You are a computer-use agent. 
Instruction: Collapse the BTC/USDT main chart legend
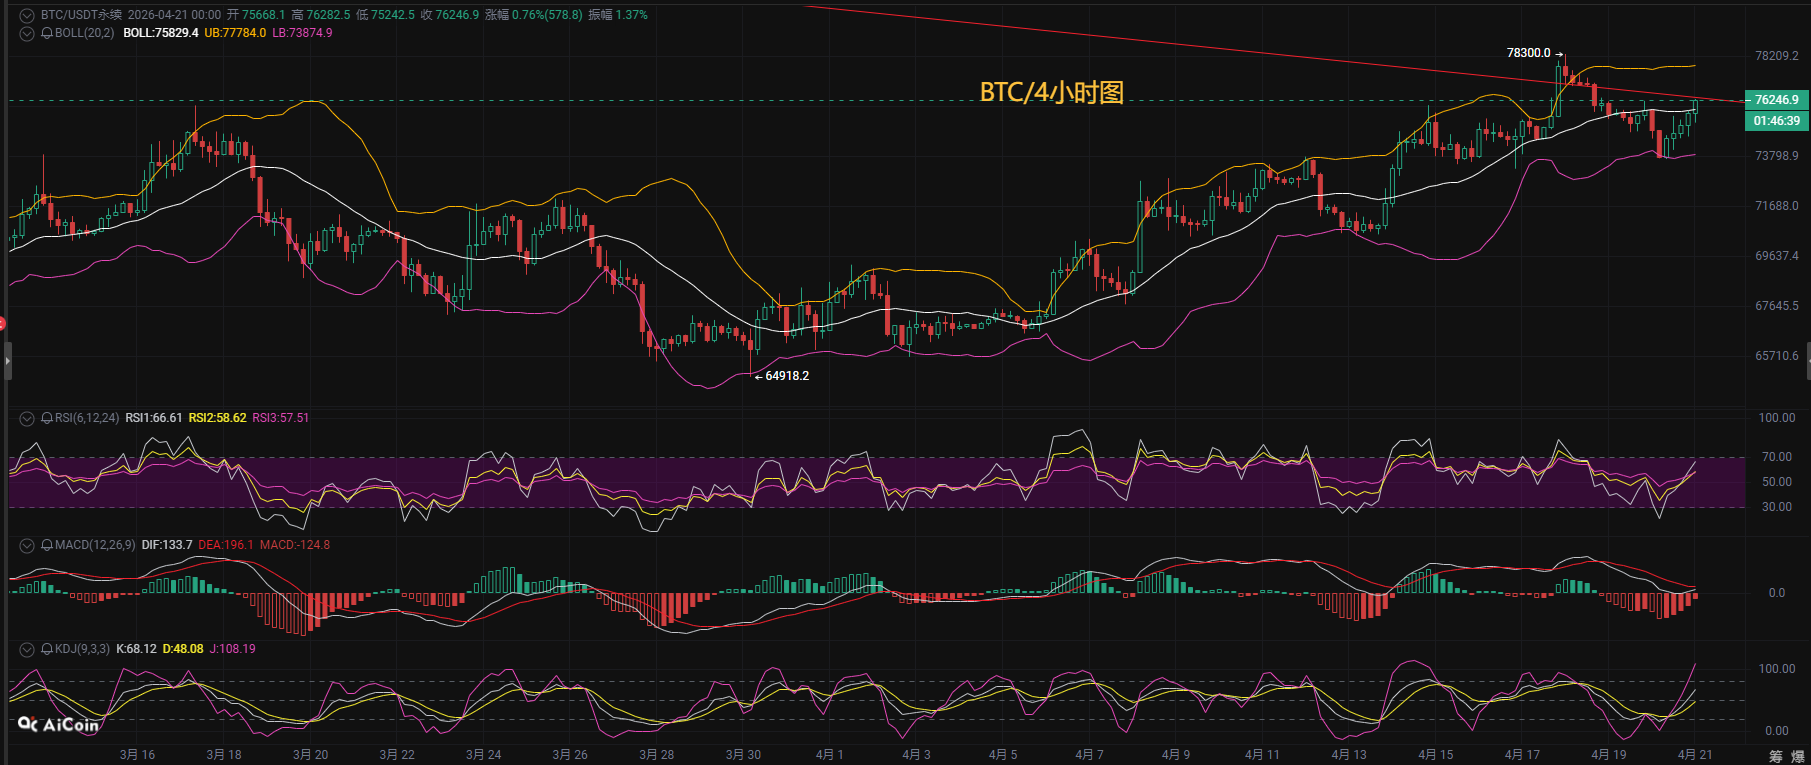27,16
